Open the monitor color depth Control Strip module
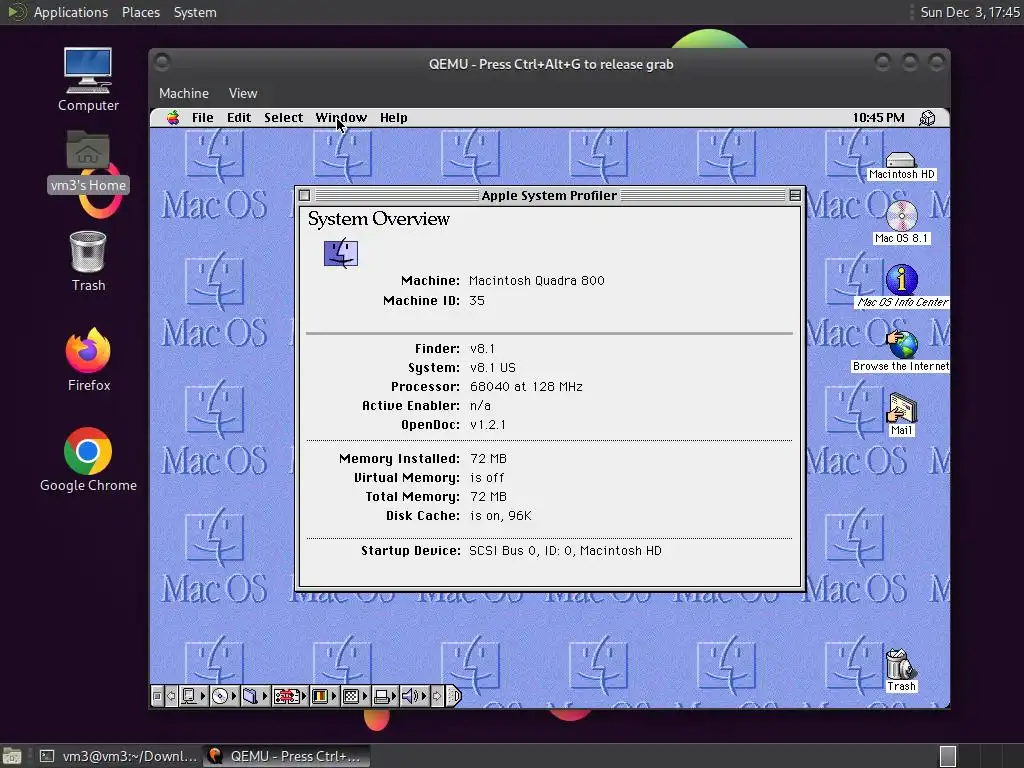 (324, 696)
